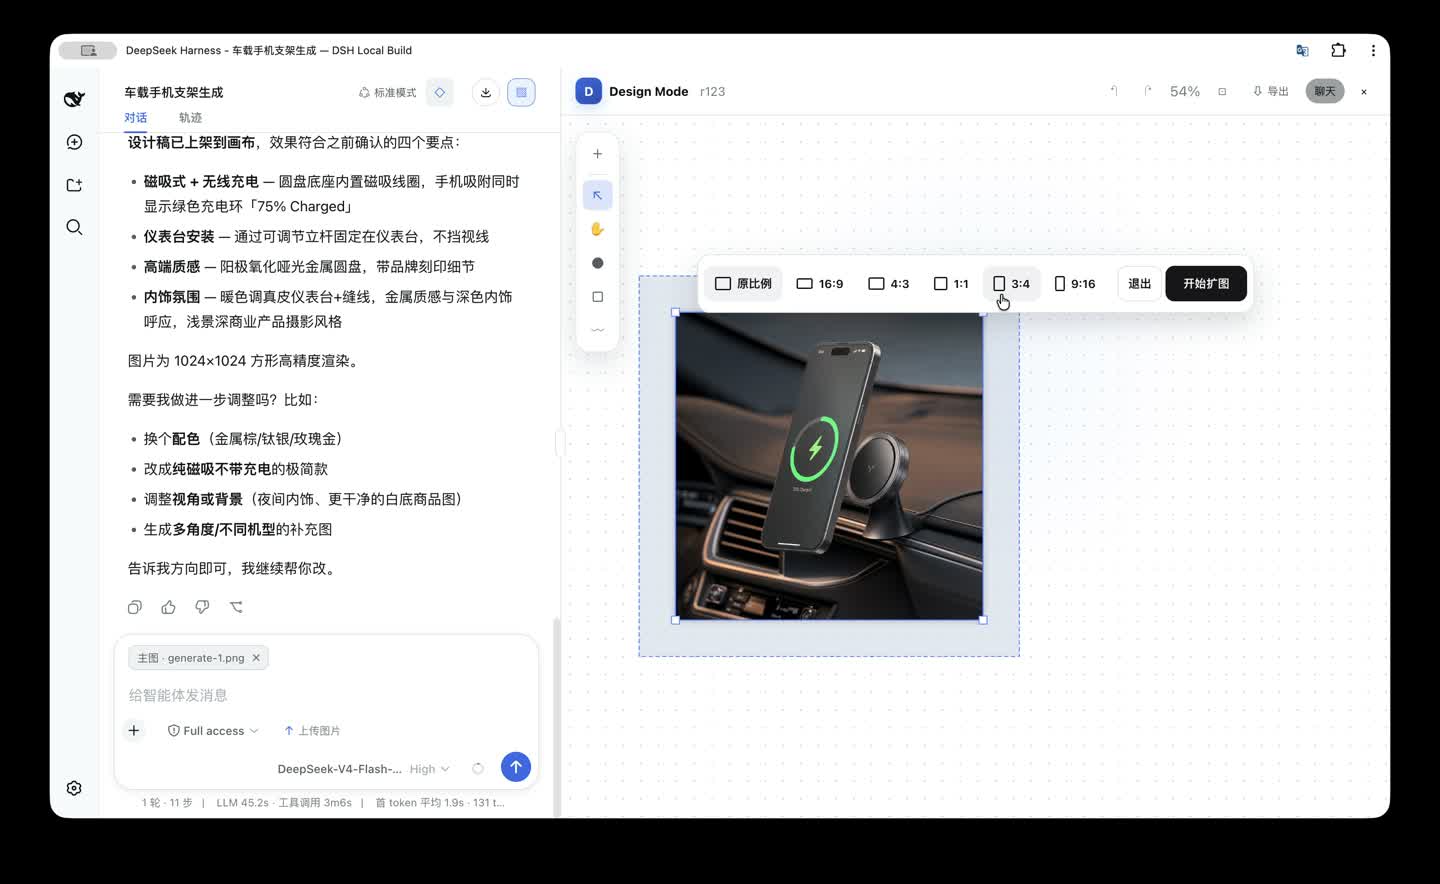This screenshot has width=1440, height=884.
Task: Expand the Full access permission dropdown
Action: [213, 731]
